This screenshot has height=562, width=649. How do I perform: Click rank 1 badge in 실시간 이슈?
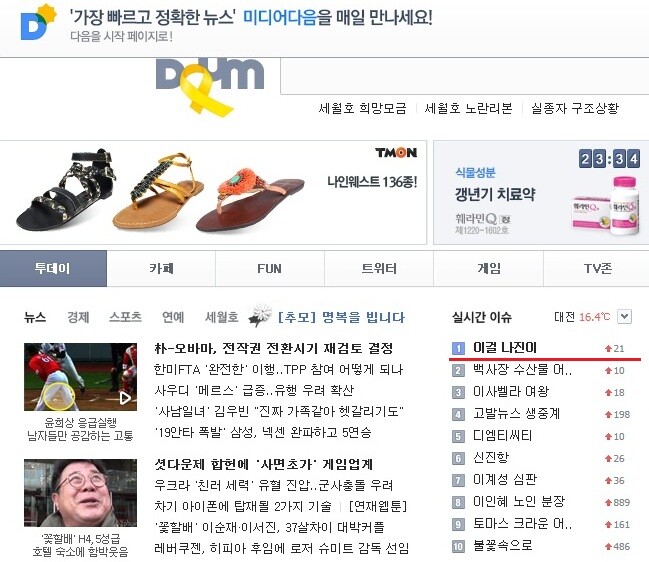(458, 348)
